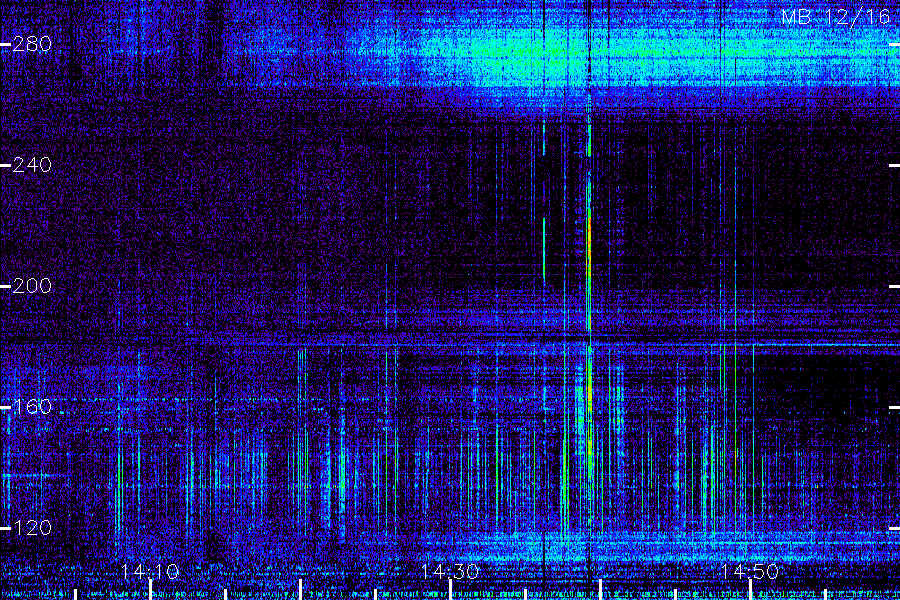The image size is (900, 600).
Task: Select the "14:50" time axis label
Action: point(750,571)
